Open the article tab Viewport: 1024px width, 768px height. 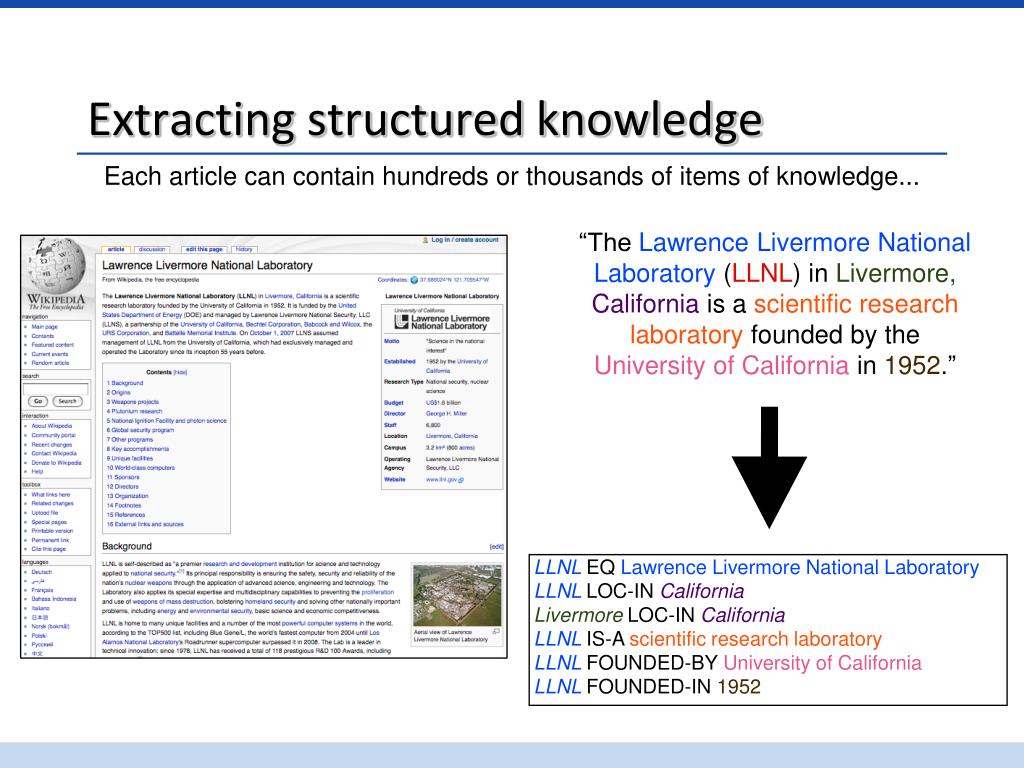(x=116, y=249)
